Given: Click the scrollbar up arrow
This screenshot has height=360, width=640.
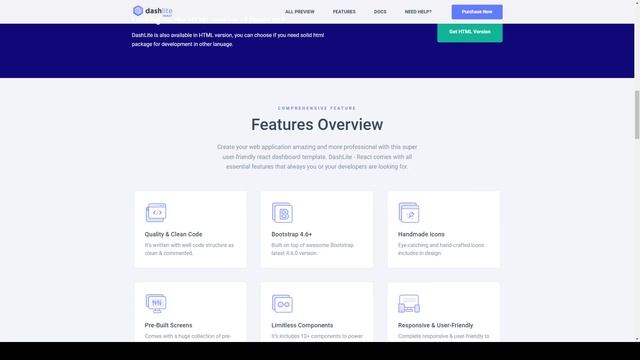Looking at the screenshot, I should [x=637, y=2].
